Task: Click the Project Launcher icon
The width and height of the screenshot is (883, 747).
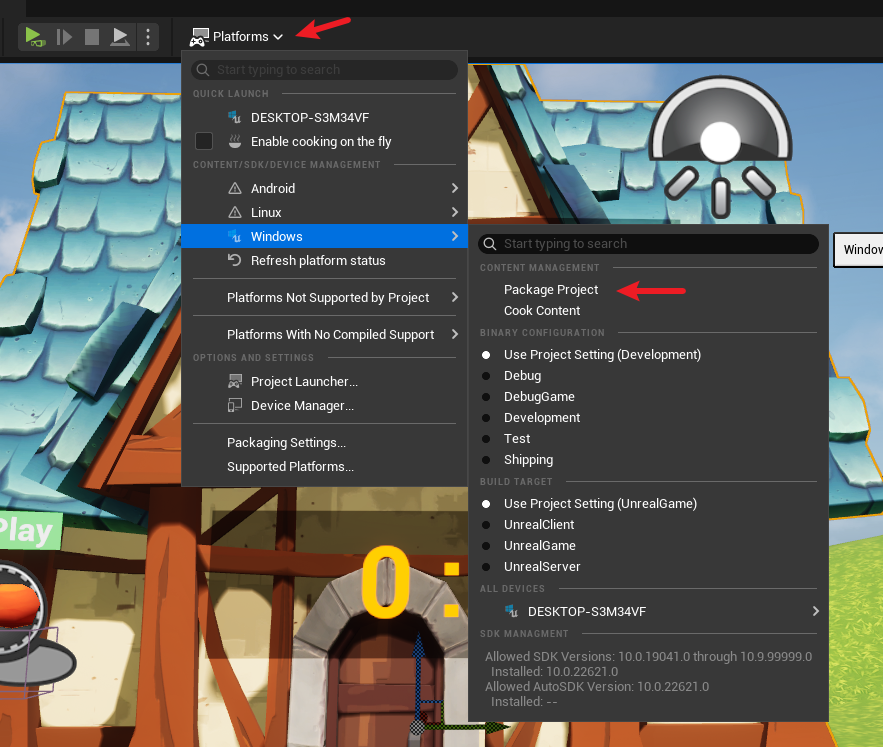Action: [235, 381]
